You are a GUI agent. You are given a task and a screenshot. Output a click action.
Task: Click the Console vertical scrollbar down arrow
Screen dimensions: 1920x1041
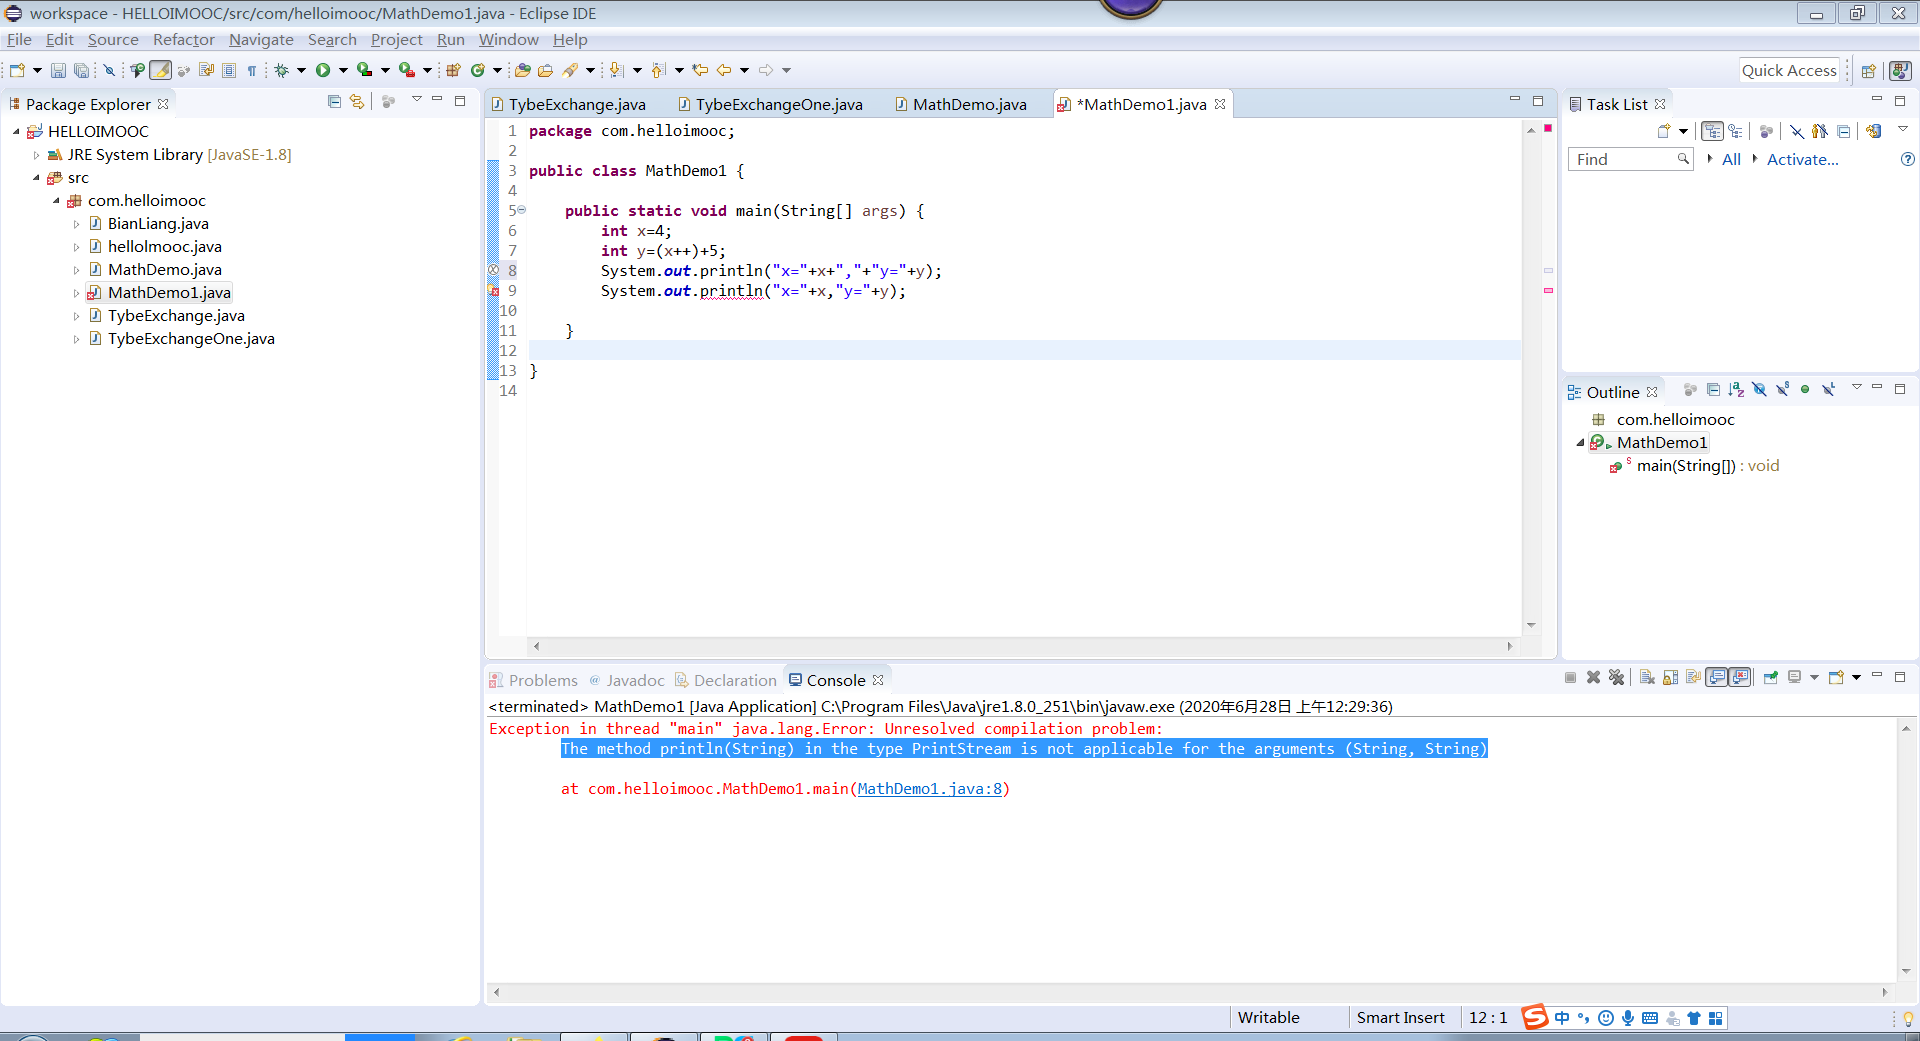[1906, 970]
